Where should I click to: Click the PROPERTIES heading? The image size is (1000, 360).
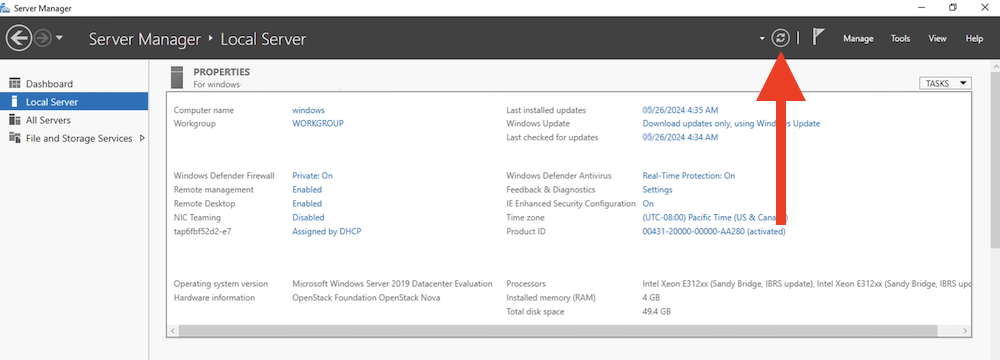tap(221, 72)
